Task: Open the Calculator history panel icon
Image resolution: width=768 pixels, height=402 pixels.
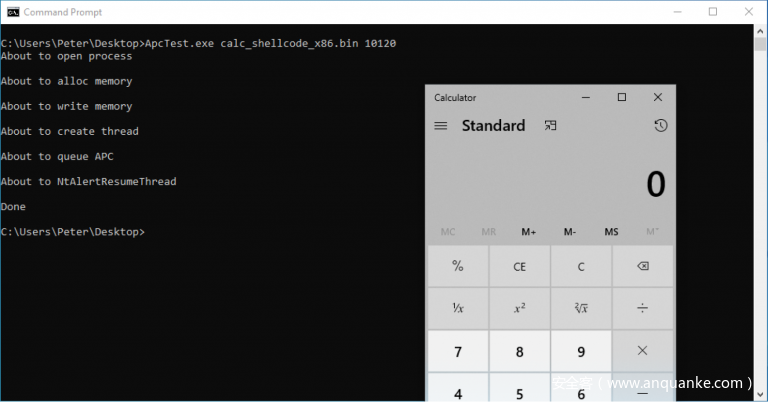Action: 661,126
